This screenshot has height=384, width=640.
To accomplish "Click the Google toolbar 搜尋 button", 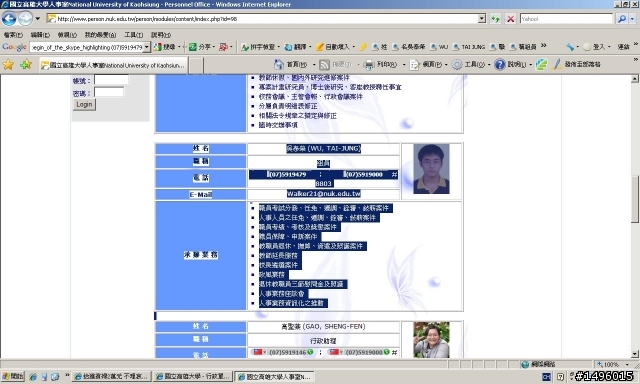I will click(x=165, y=47).
